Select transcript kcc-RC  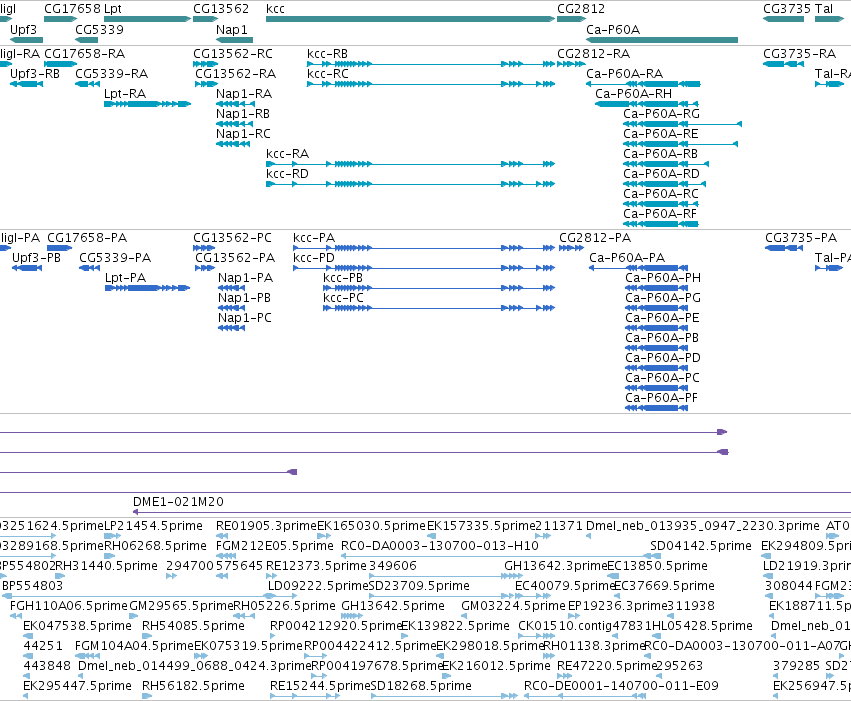pos(328,74)
